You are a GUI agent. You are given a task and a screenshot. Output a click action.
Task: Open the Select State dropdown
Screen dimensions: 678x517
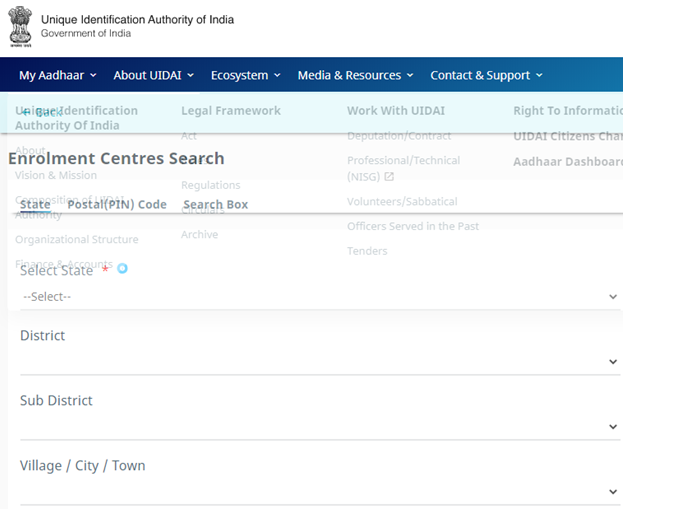coord(320,297)
